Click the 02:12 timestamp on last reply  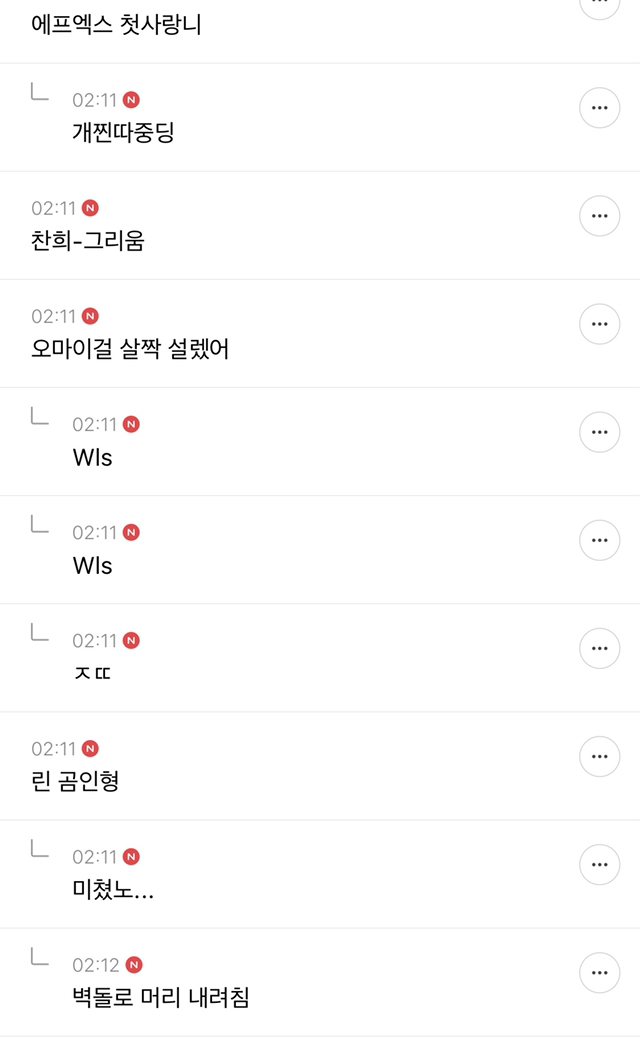tap(96, 965)
